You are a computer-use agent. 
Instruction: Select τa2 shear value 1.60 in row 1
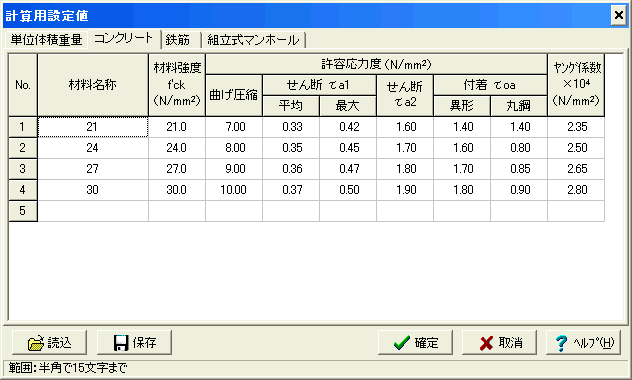[x=405, y=127]
